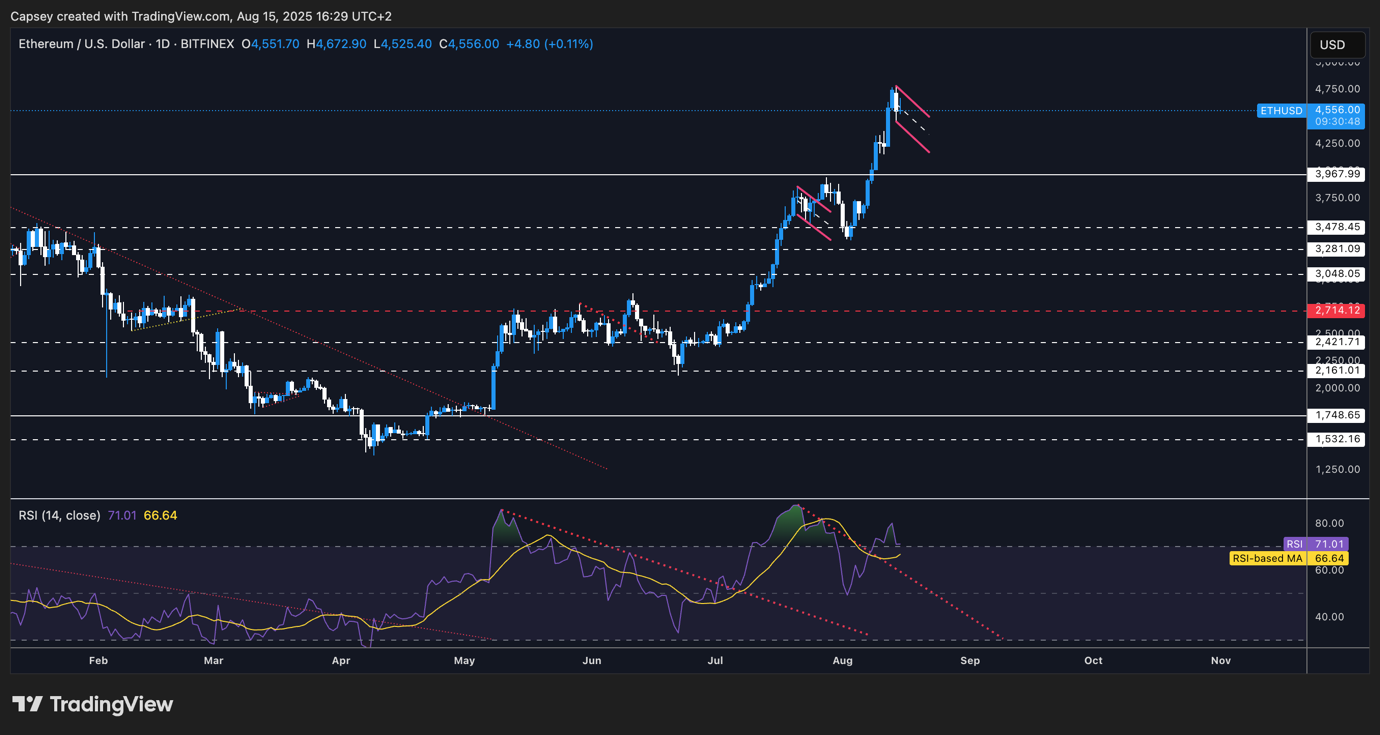1380x735 pixels.
Task: Click the 2,161.01 dashed level label
Action: coord(1337,371)
